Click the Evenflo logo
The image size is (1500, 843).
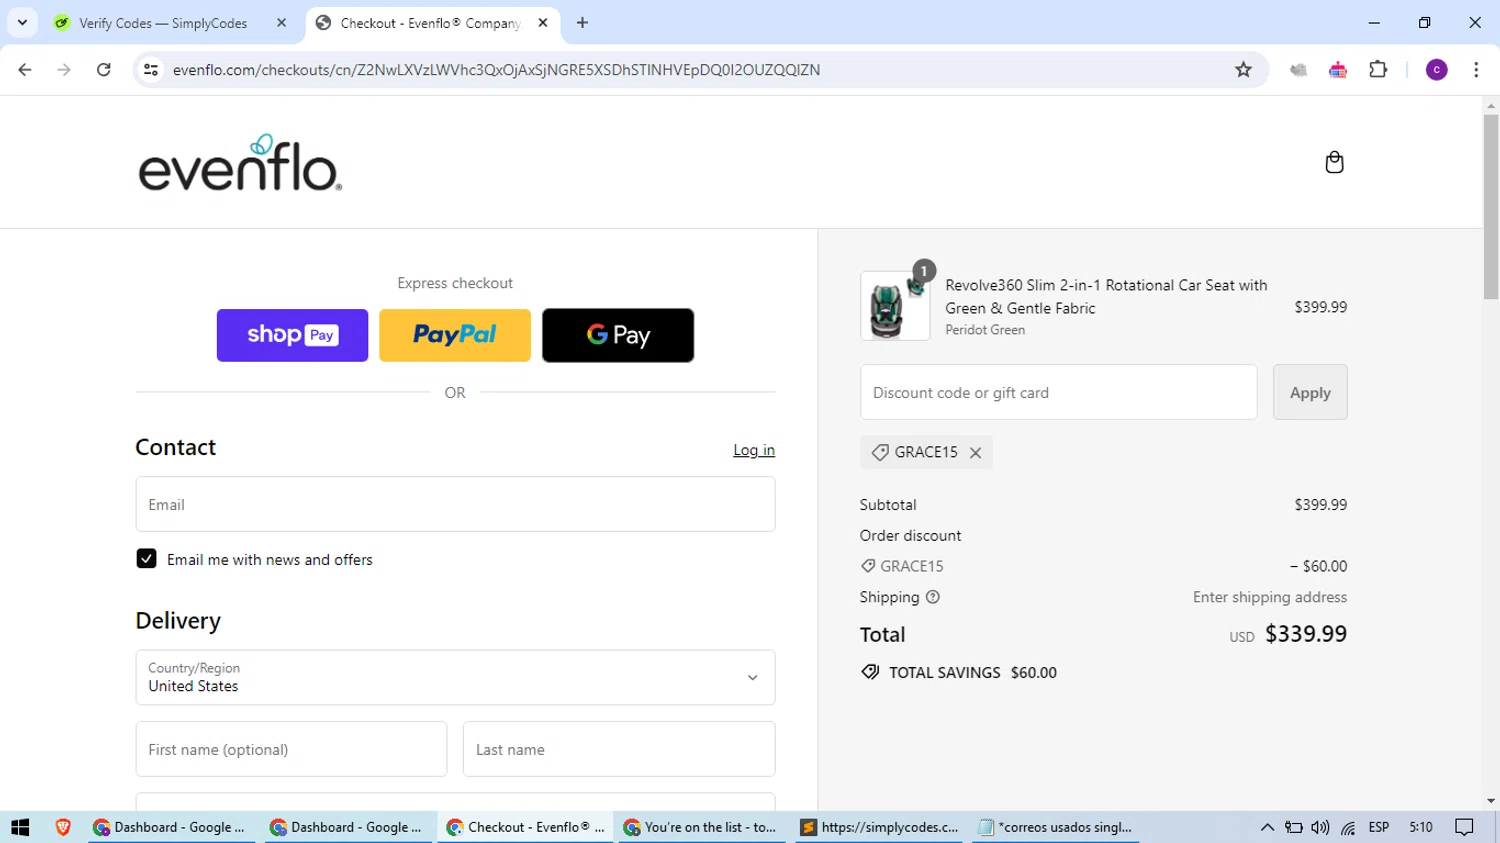[240, 163]
